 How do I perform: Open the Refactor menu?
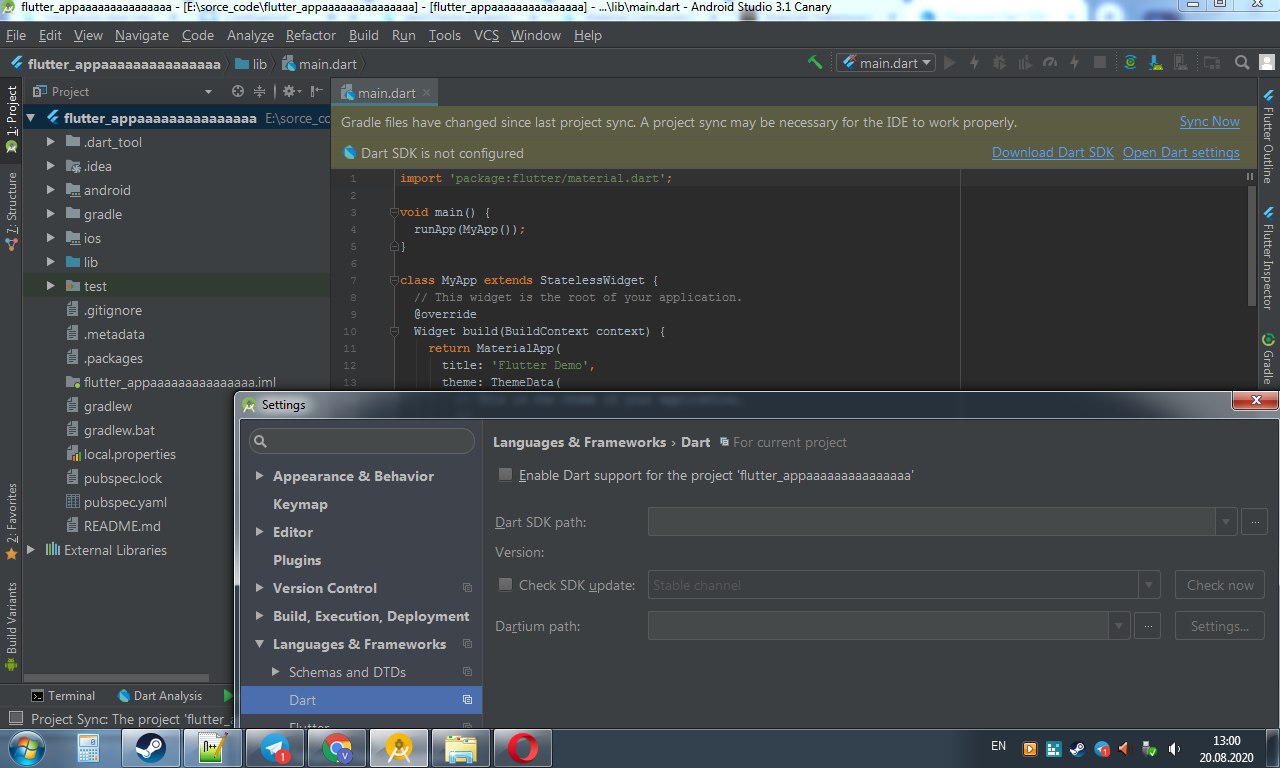[311, 35]
